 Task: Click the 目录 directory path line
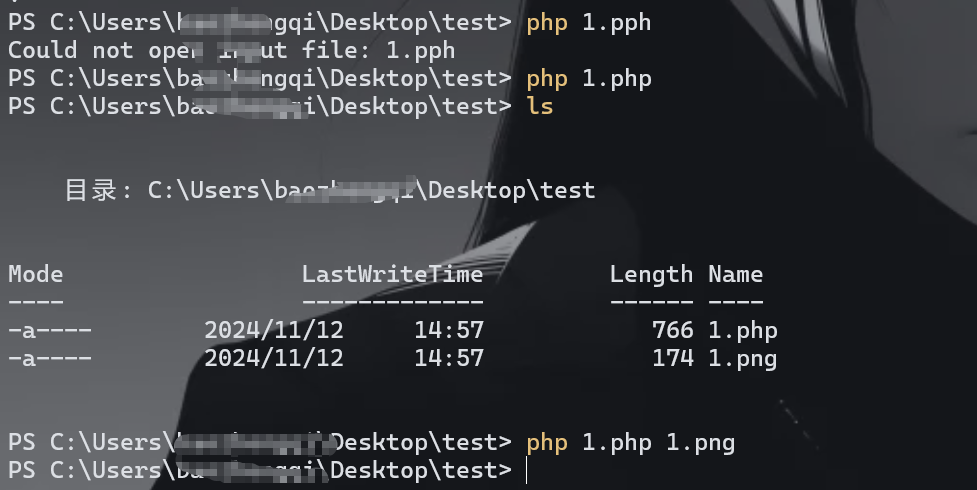click(330, 190)
